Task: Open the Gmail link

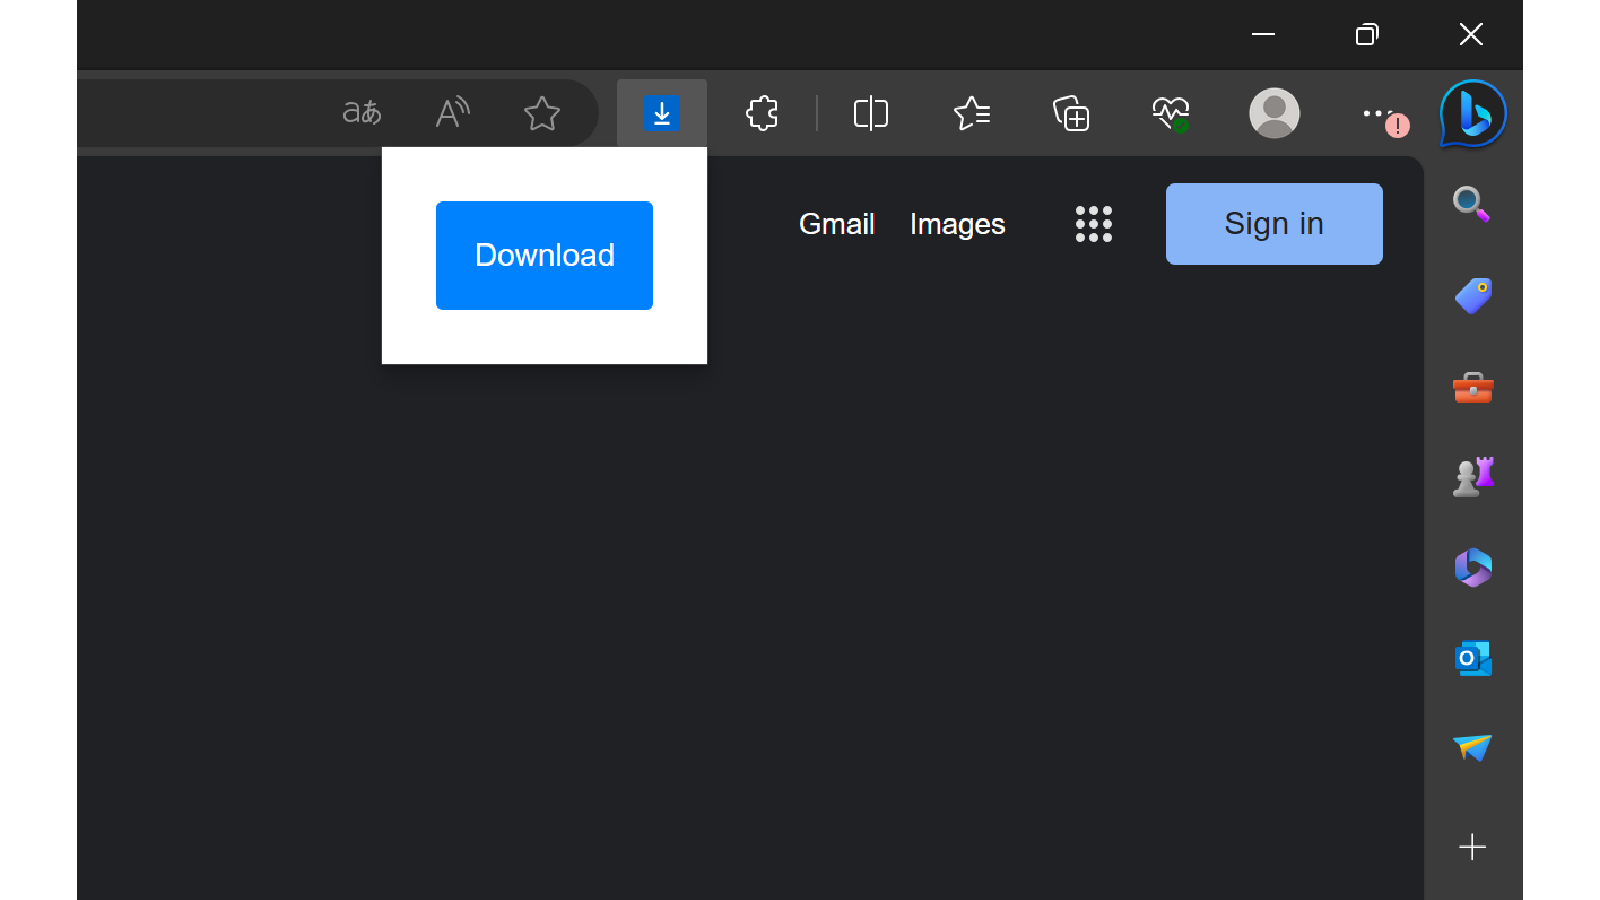Action: [837, 224]
